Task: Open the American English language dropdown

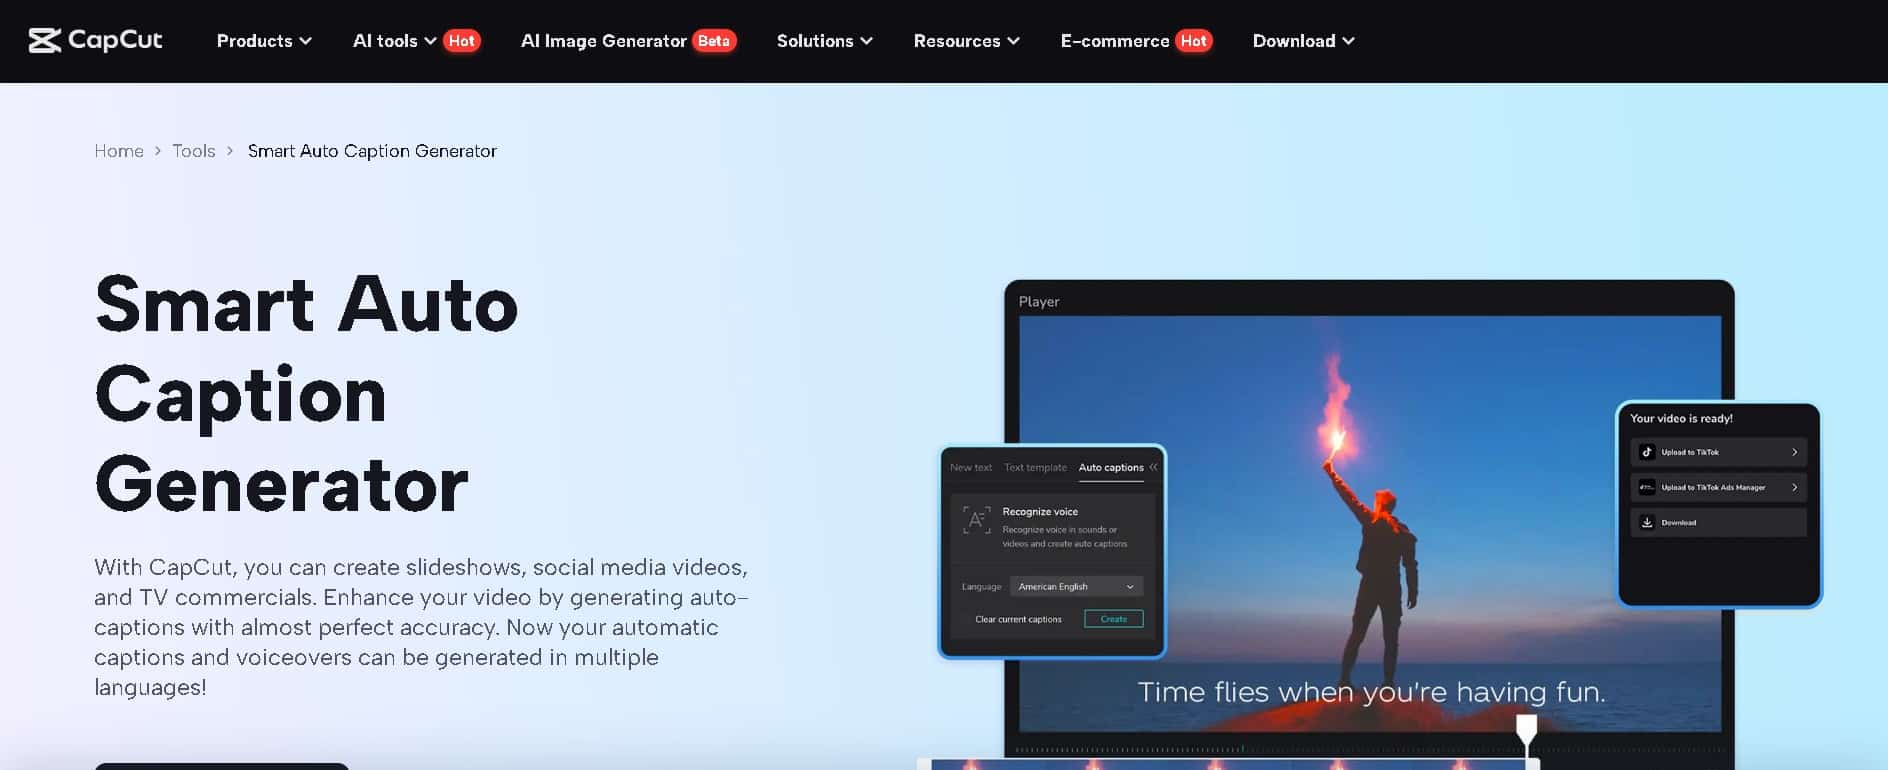Action: pos(1076,587)
